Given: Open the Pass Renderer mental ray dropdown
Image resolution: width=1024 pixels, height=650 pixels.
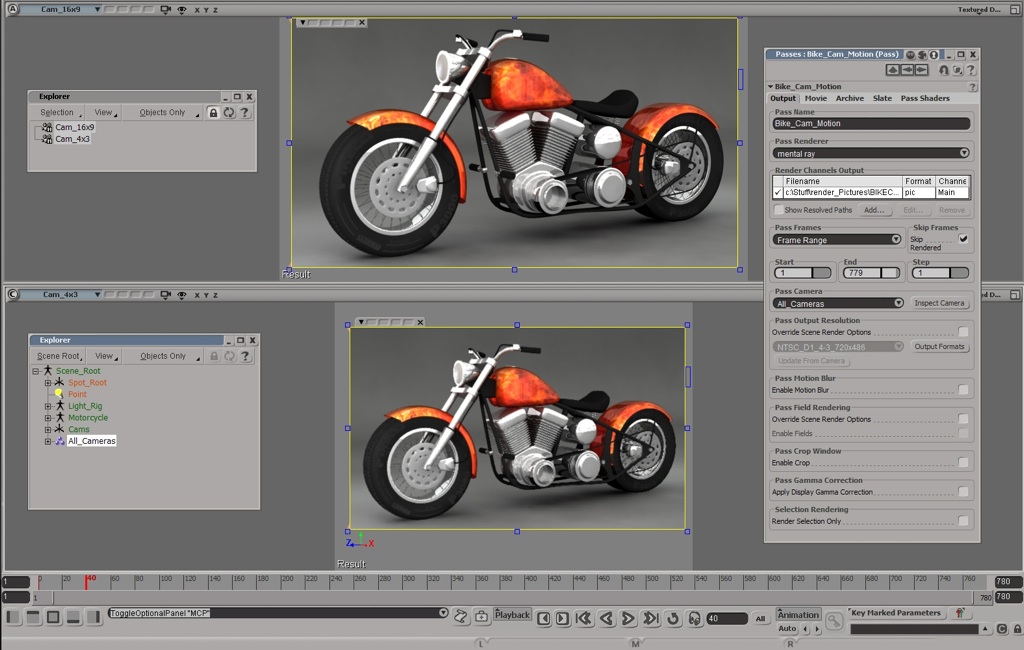Looking at the screenshot, I should (x=871, y=154).
